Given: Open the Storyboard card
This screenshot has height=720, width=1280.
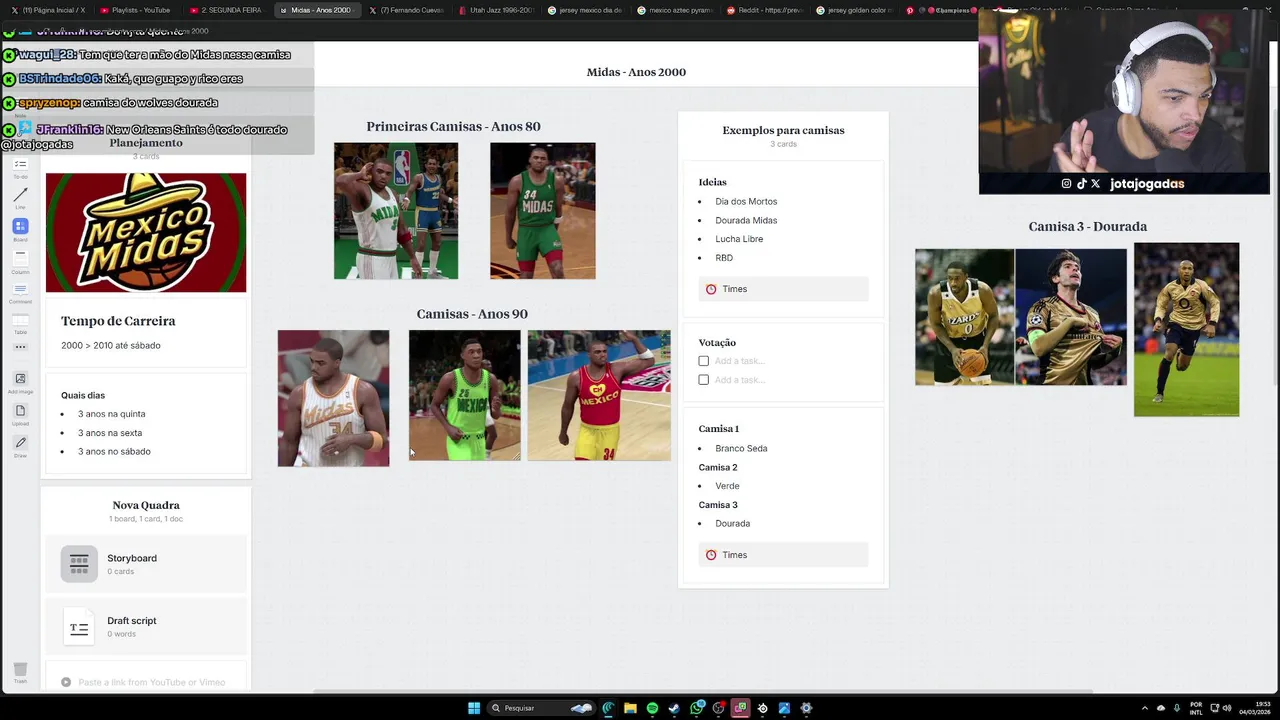Looking at the screenshot, I should click(146, 564).
